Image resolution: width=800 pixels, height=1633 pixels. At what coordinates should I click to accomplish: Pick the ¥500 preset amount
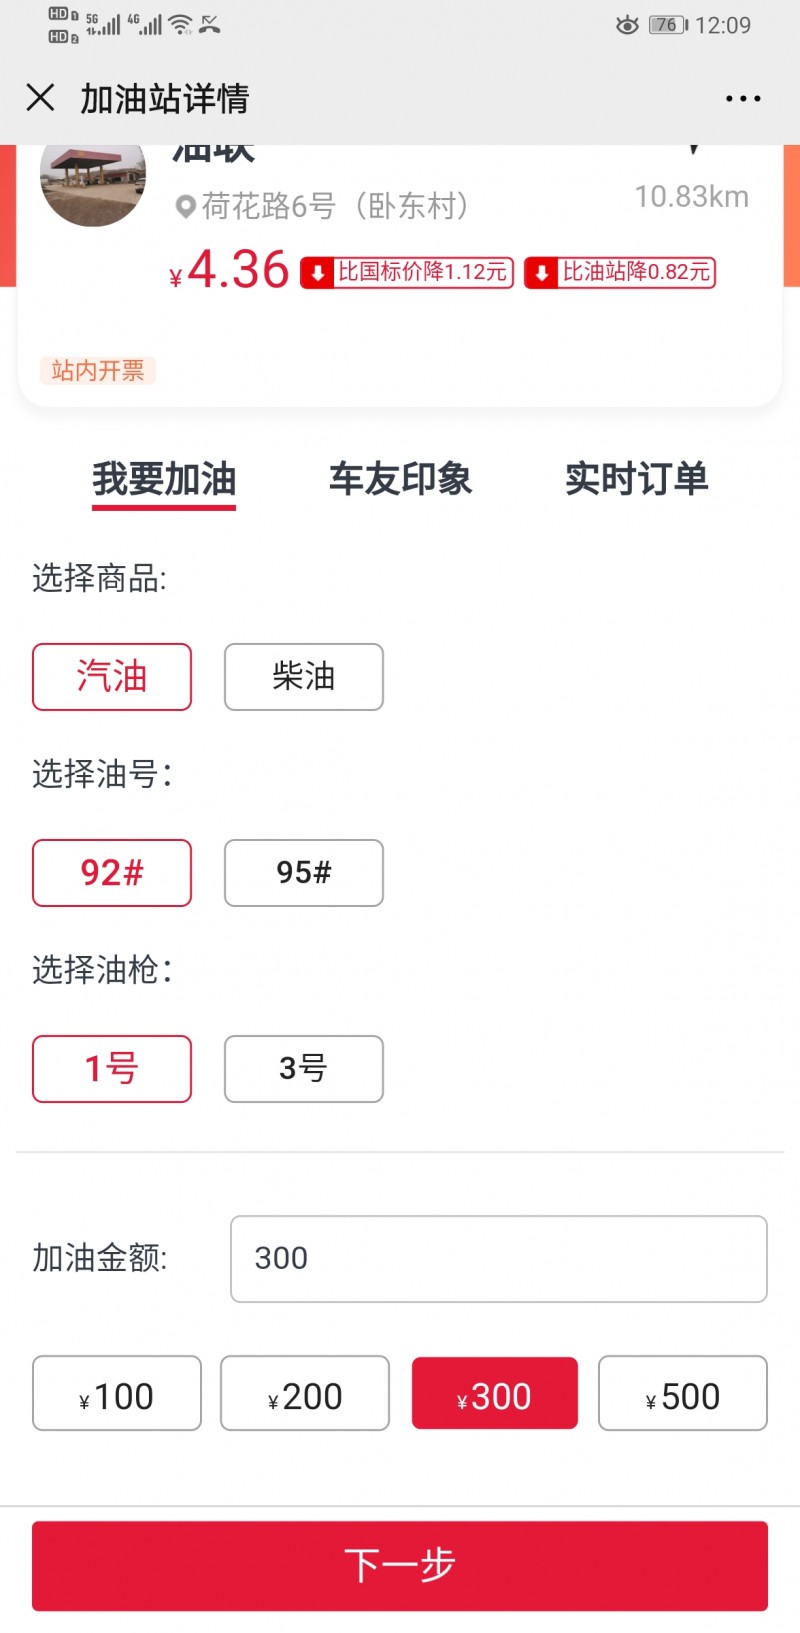(683, 1393)
